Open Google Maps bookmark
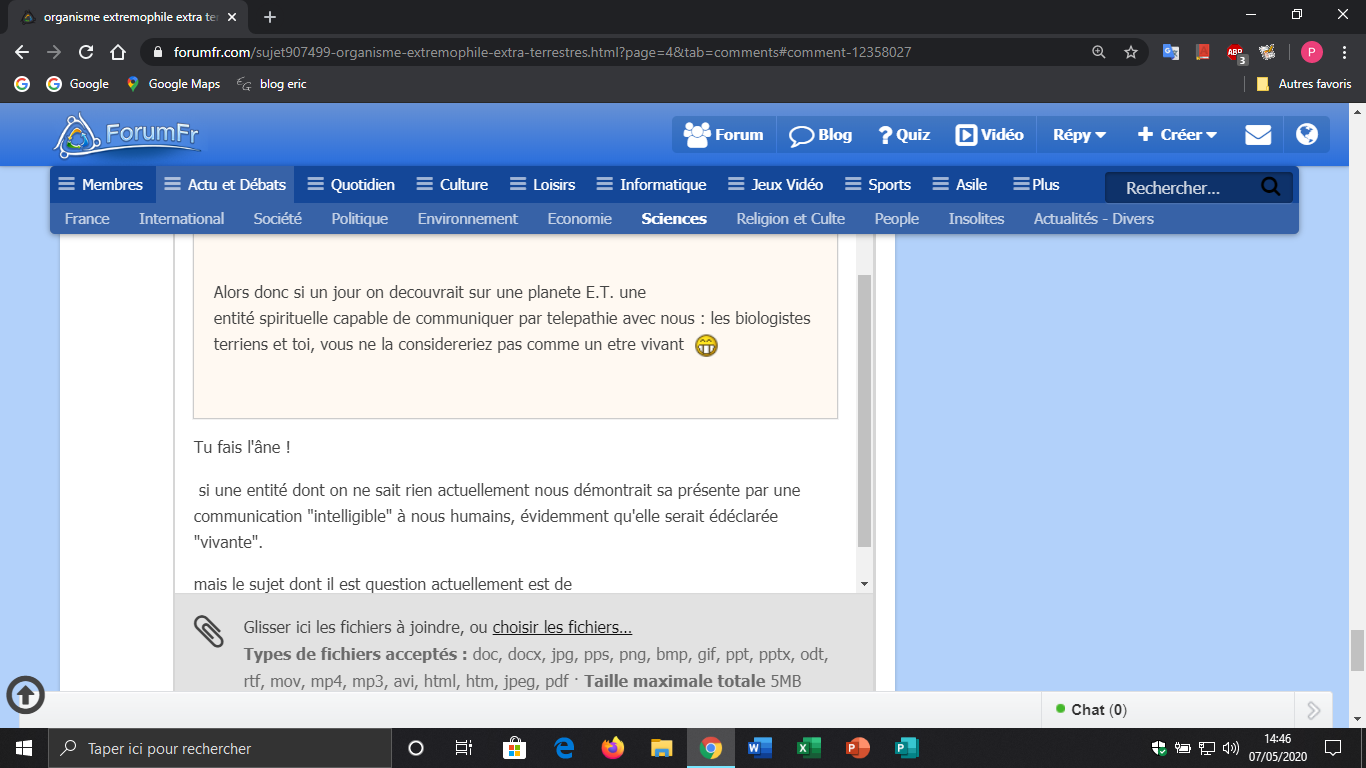1366x768 pixels. 173,84
